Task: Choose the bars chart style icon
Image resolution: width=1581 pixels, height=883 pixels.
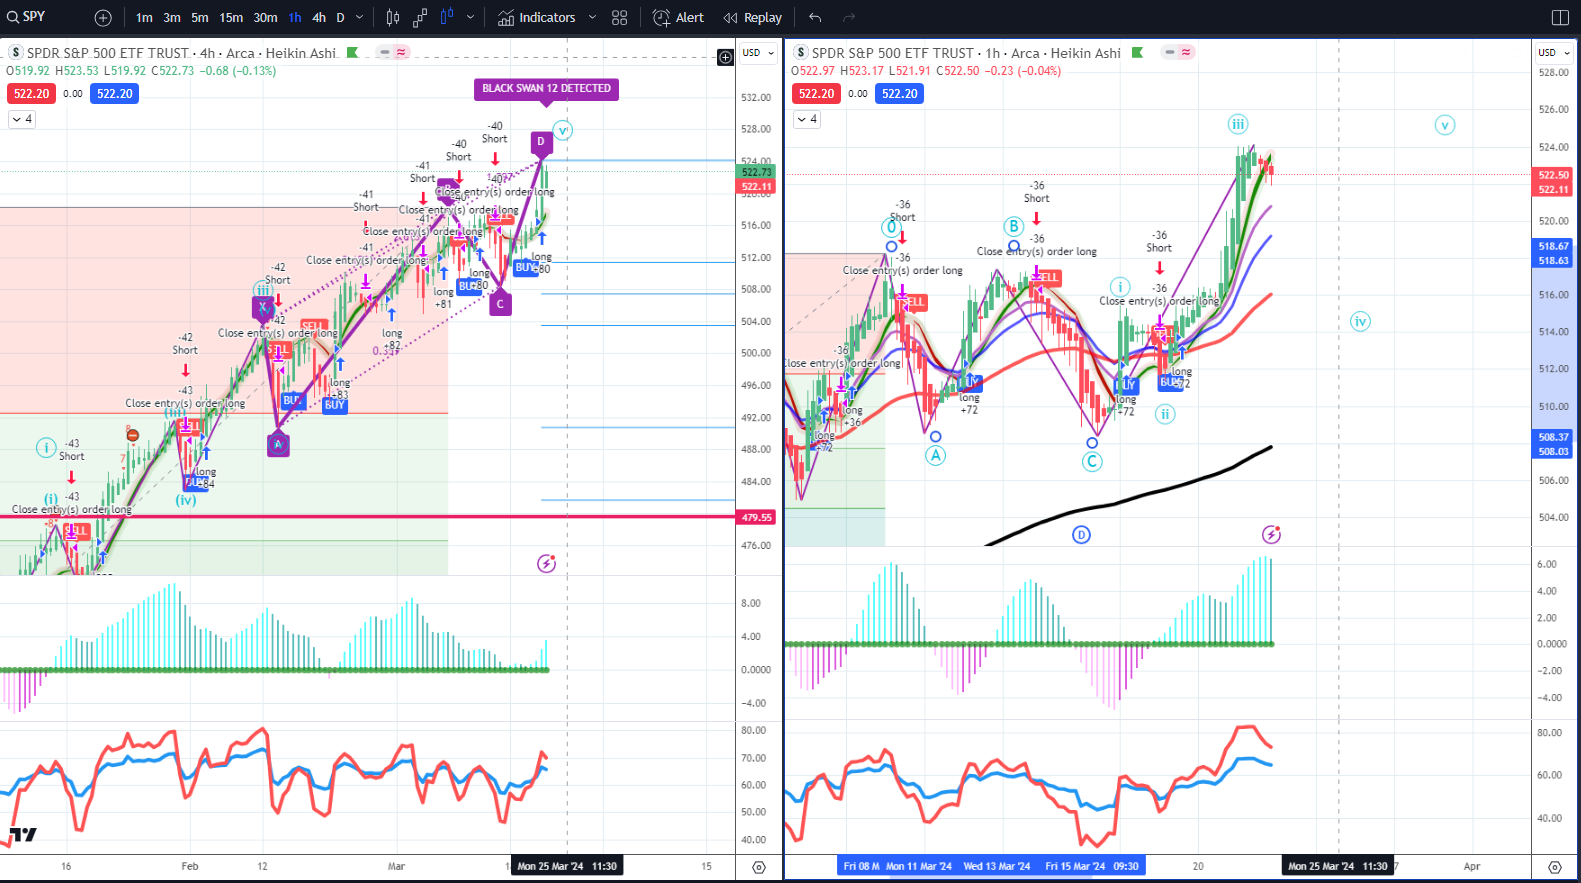Action: click(393, 18)
